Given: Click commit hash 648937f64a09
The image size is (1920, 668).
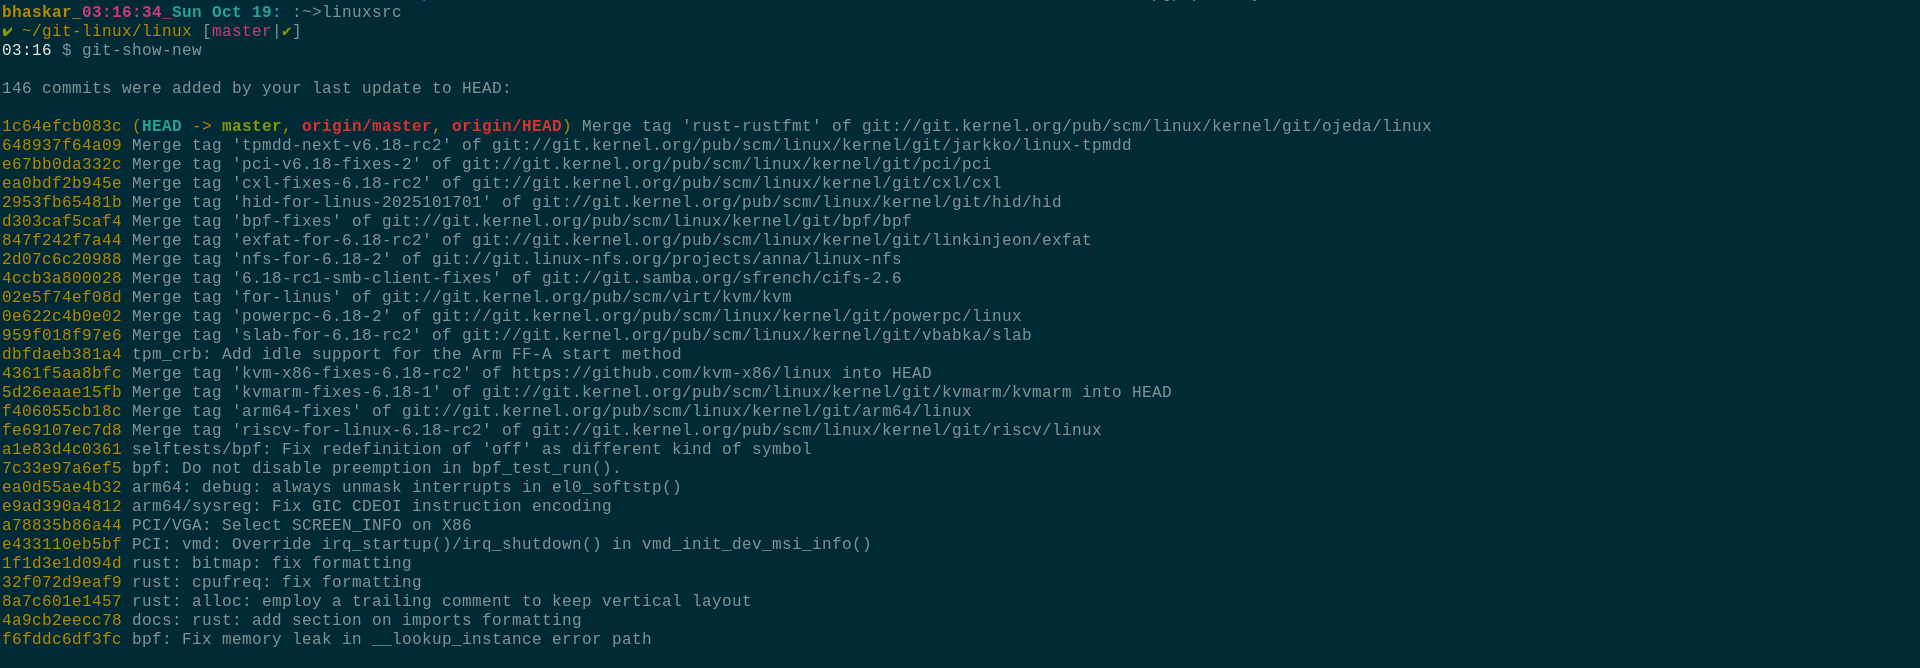Looking at the screenshot, I should pos(61,145).
